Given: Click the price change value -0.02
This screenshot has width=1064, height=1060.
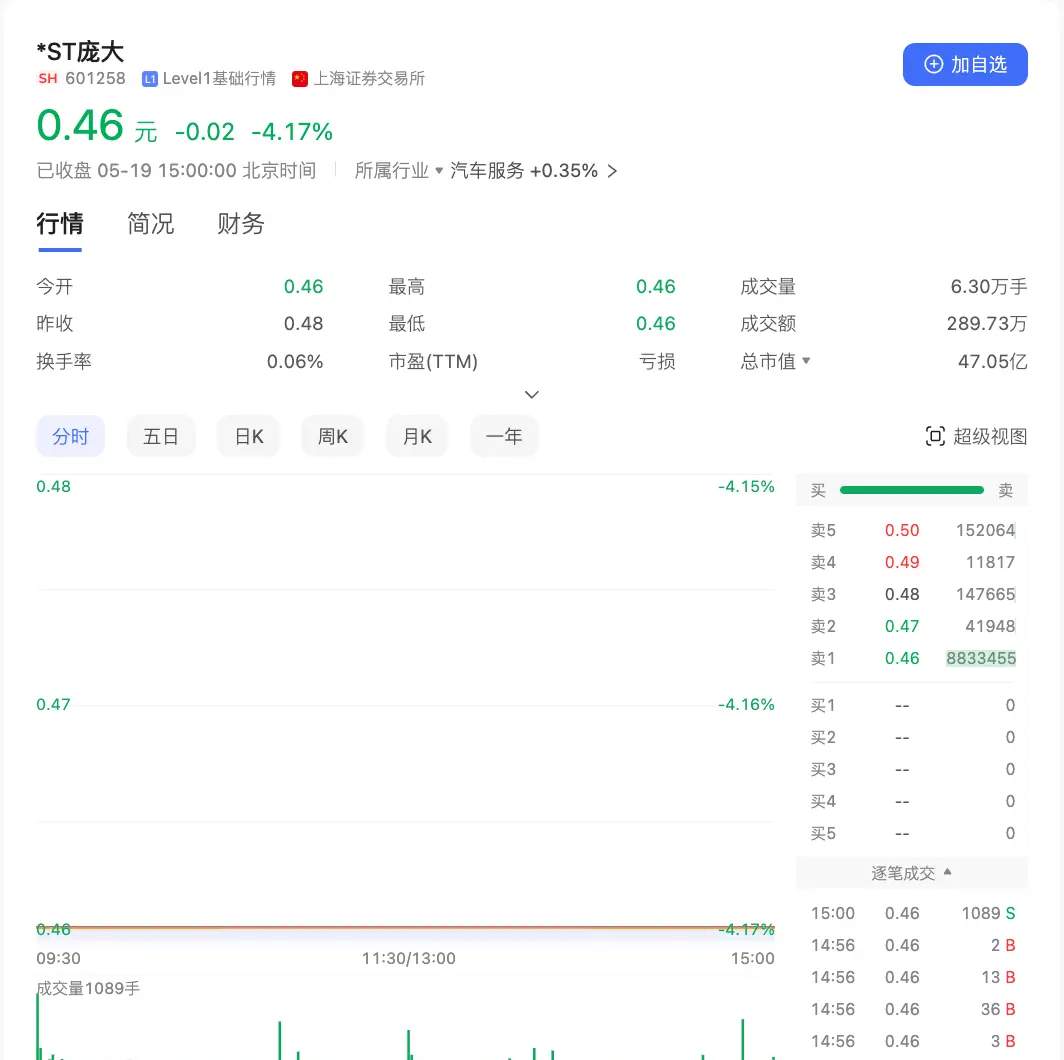Looking at the screenshot, I should [x=204, y=132].
